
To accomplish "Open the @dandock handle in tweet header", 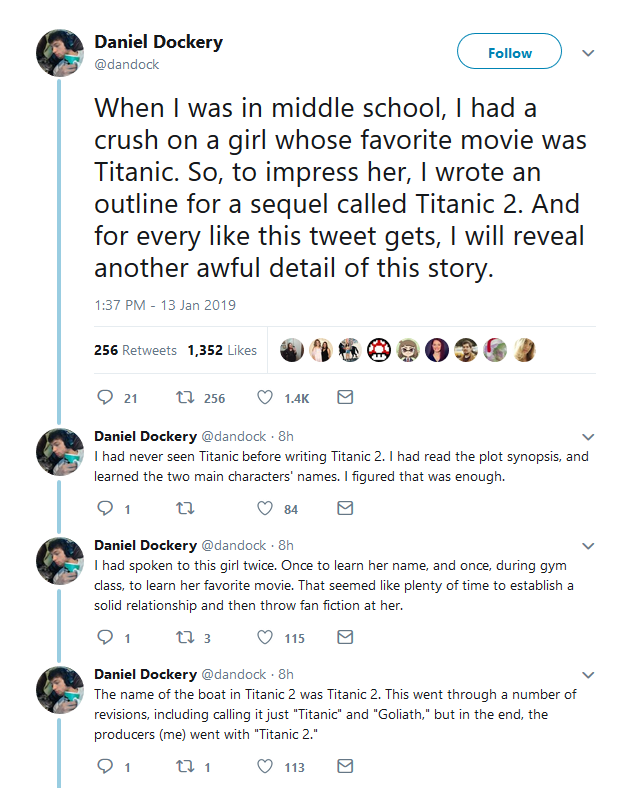I will (127, 64).
